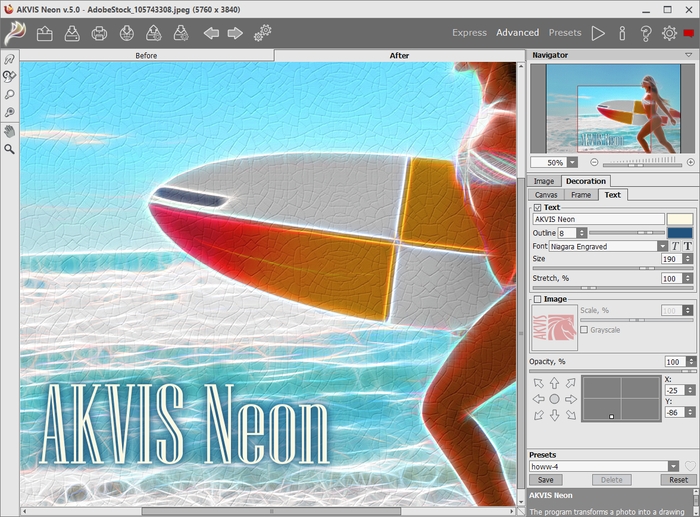The width and height of the screenshot is (700, 517).
Task: Select the Zoom magnifier tool
Action: (9, 149)
